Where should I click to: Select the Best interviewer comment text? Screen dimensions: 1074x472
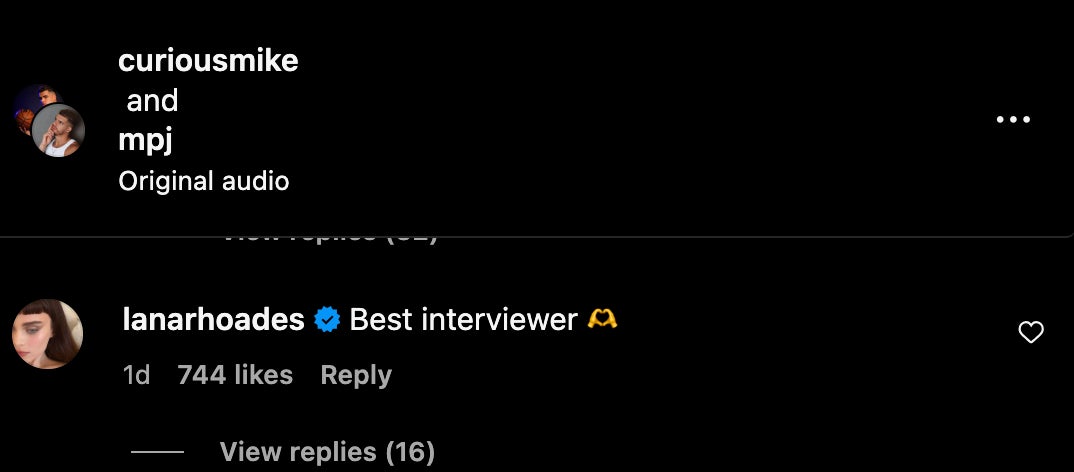pyautogui.click(x=464, y=320)
